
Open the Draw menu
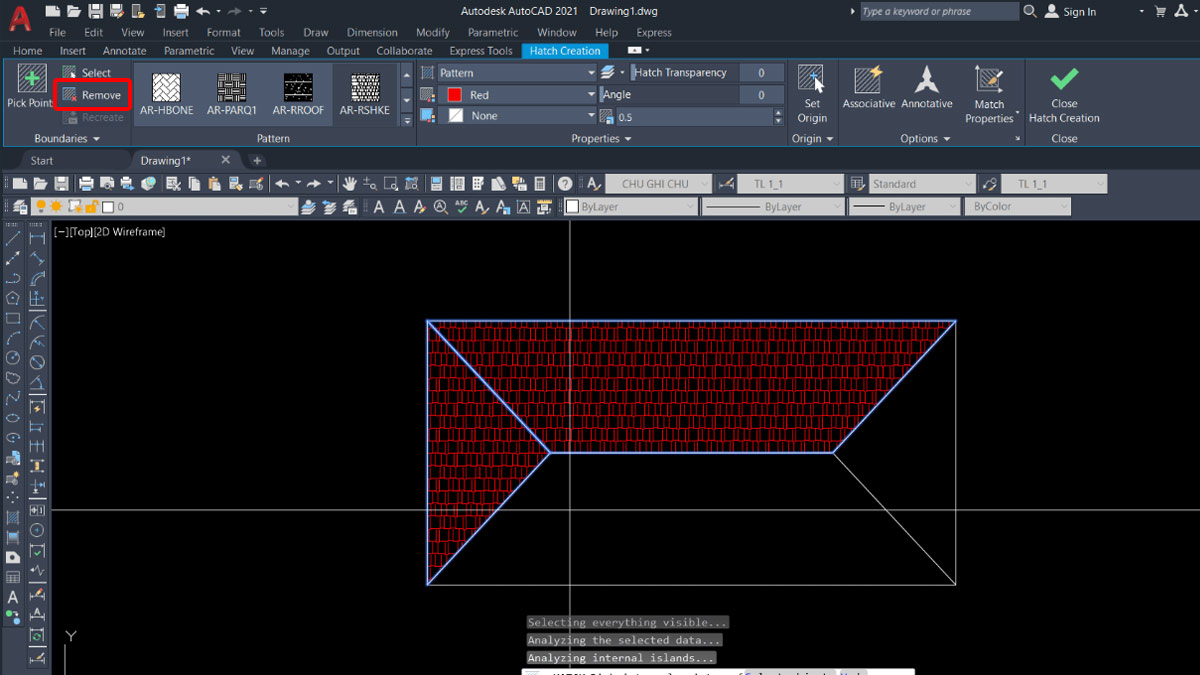tap(316, 32)
